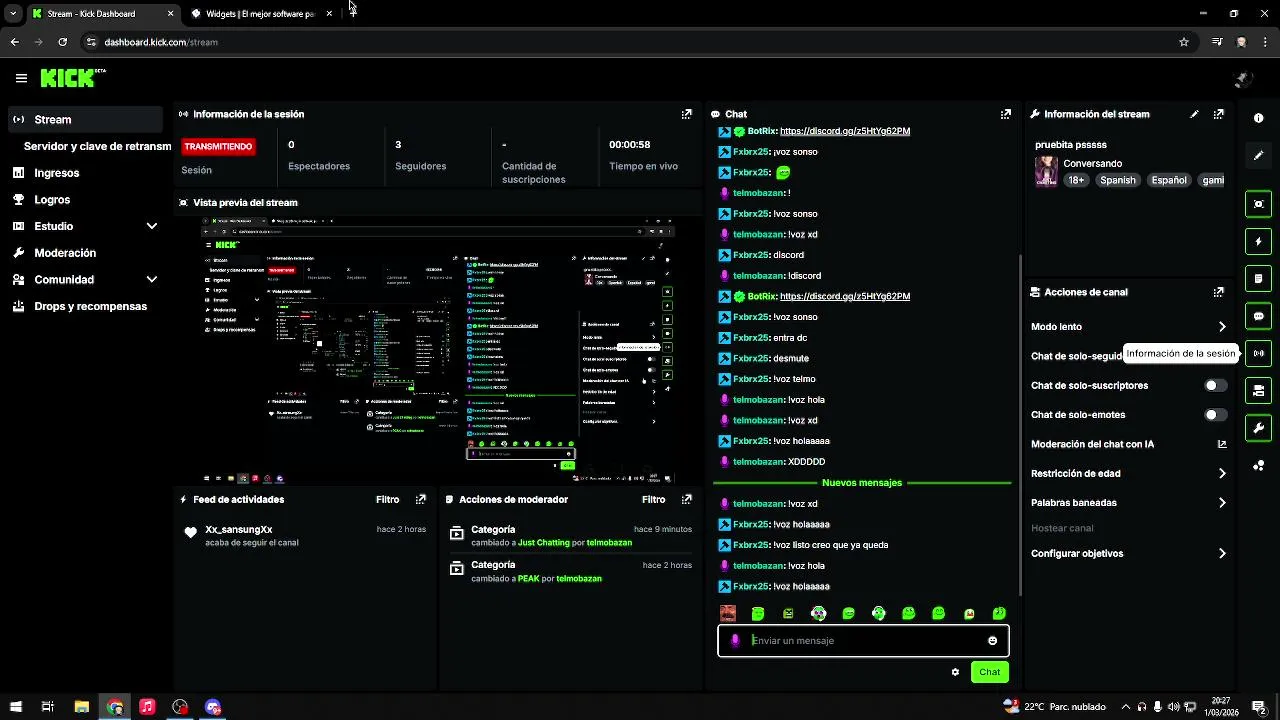Click the chat panel scrollbar
The height and width of the screenshot is (720, 1280).
click(x=1020, y=425)
